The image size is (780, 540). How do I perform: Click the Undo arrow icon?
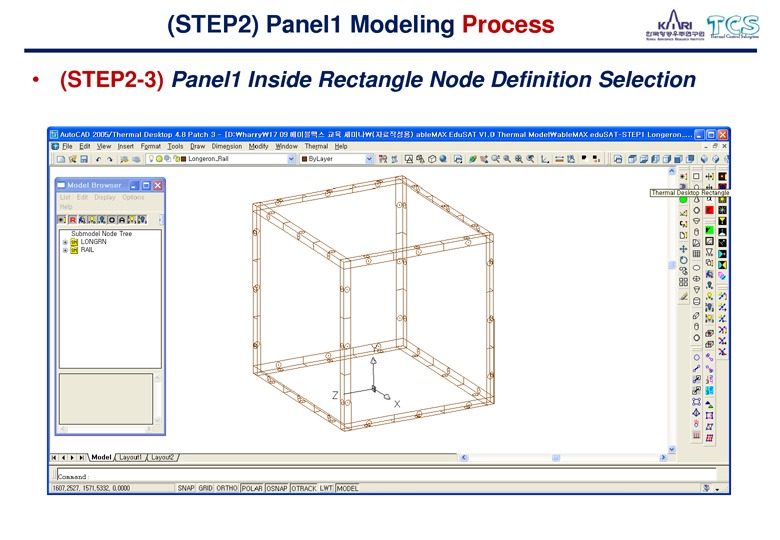click(x=98, y=159)
